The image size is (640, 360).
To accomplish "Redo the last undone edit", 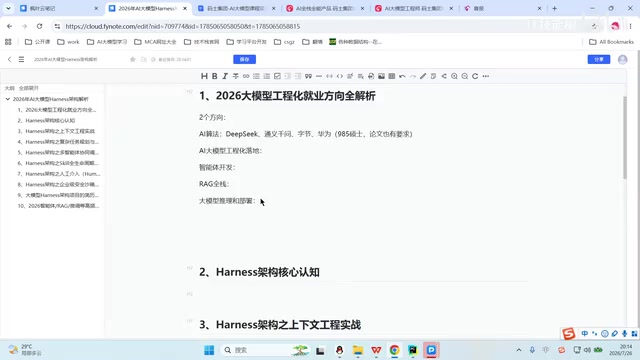I will (413, 76).
